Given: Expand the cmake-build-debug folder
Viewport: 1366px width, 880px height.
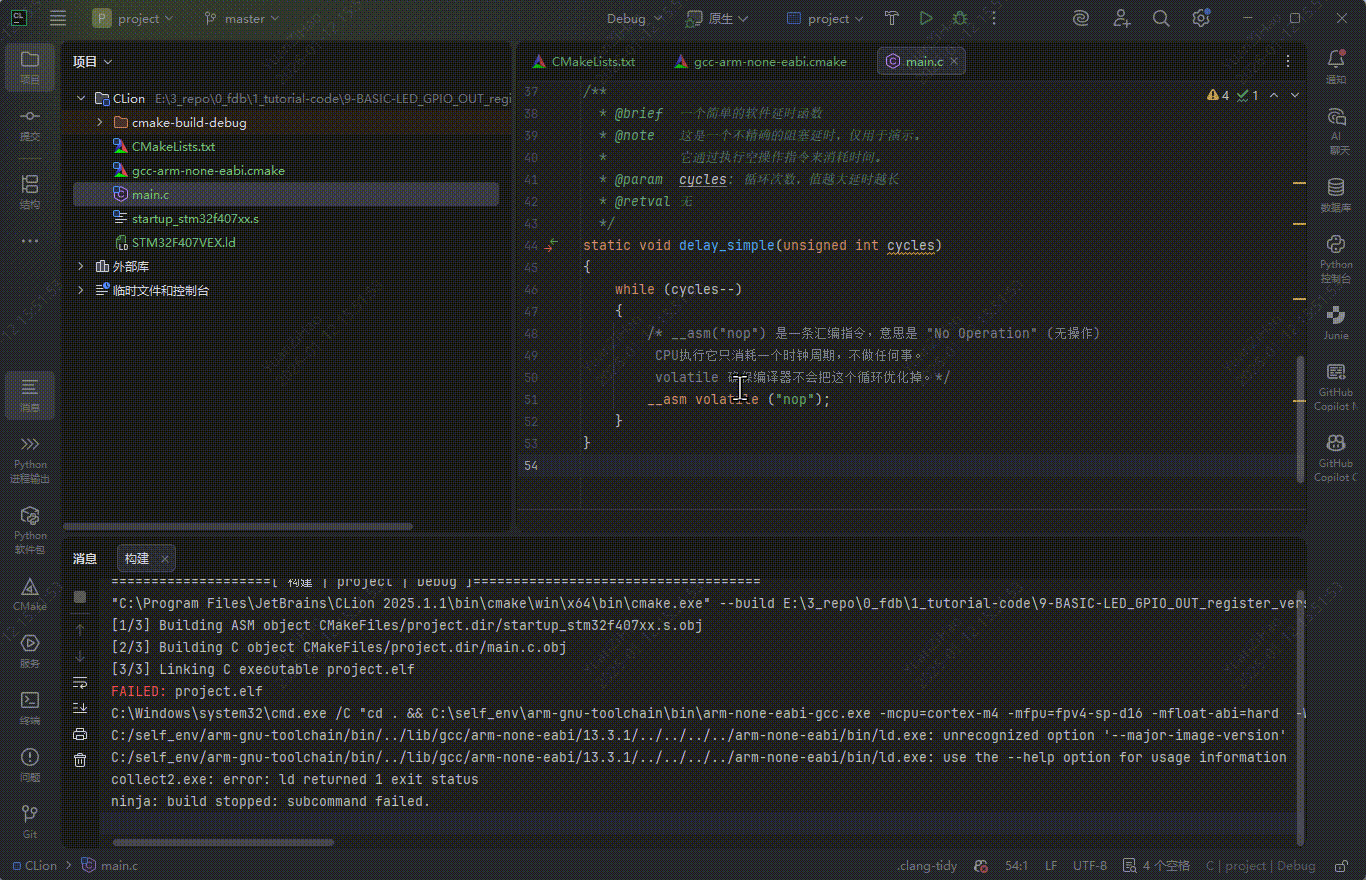Looking at the screenshot, I should click(x=100, y=122).
